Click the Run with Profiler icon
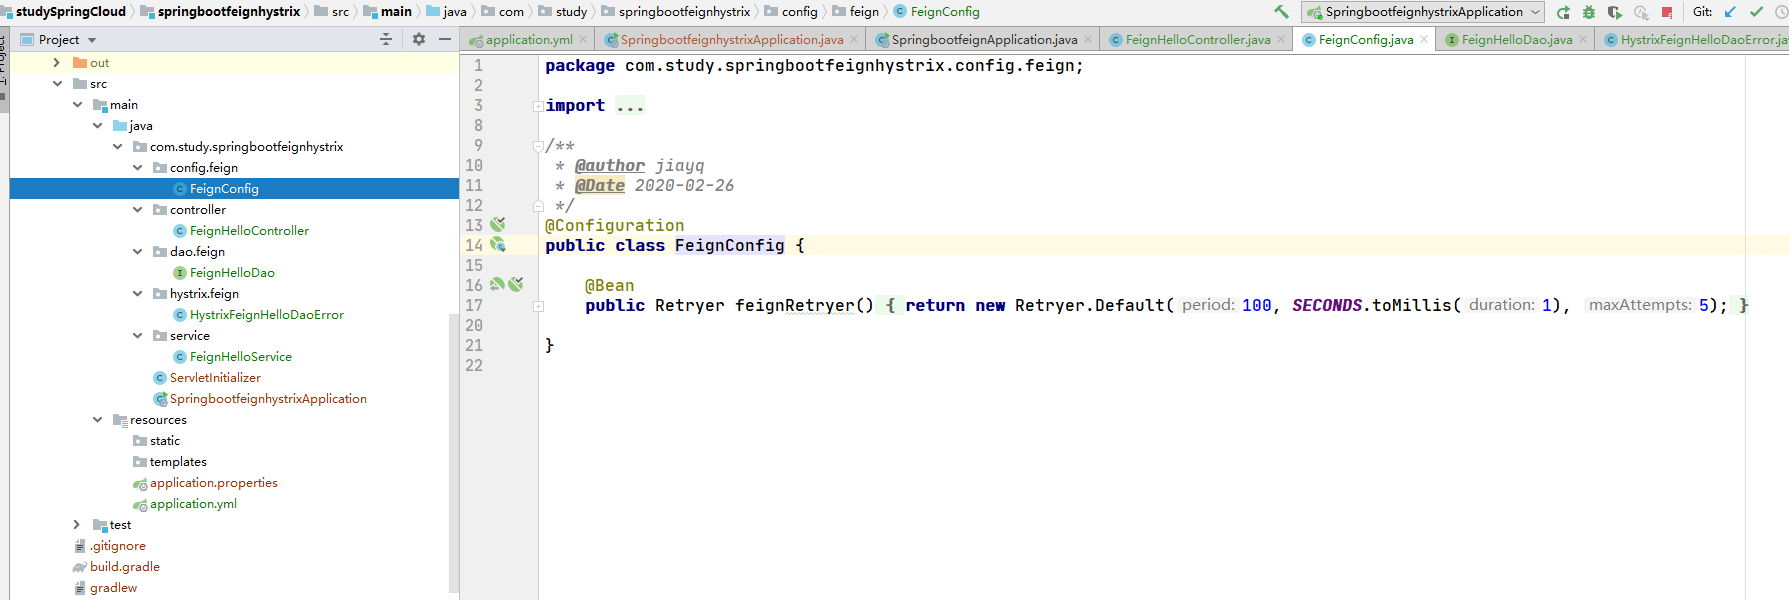This screenshot has width=1789, height=600. pyautogui.click(x=1641, y=12)
